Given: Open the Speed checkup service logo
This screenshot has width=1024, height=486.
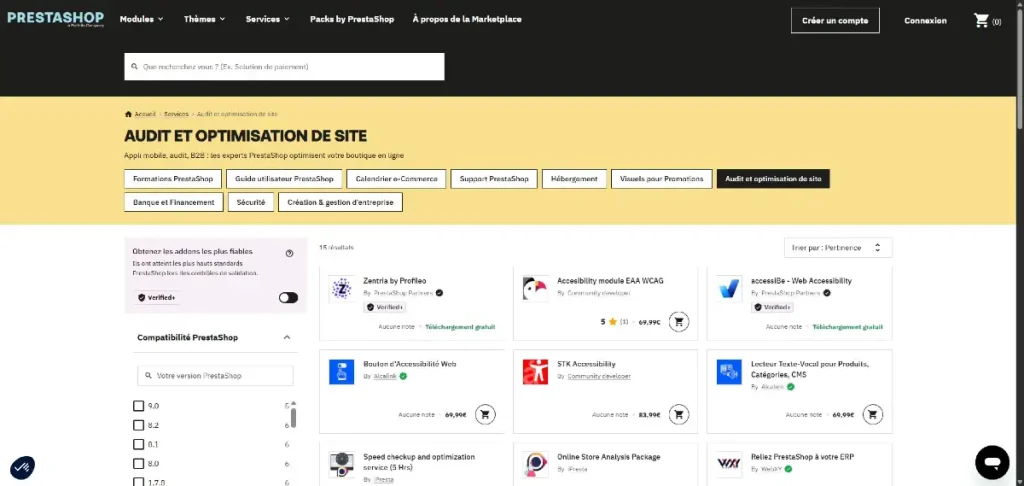Looking at the screenshot, I should [342, 464].
